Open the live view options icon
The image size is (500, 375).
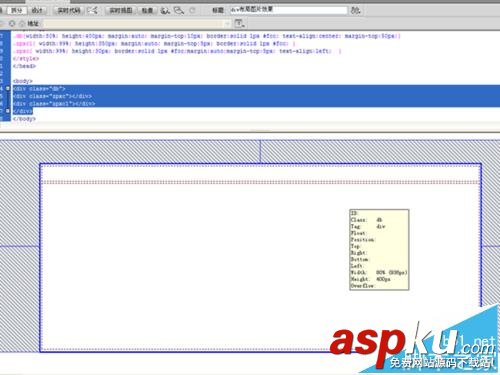pos(239,23)
